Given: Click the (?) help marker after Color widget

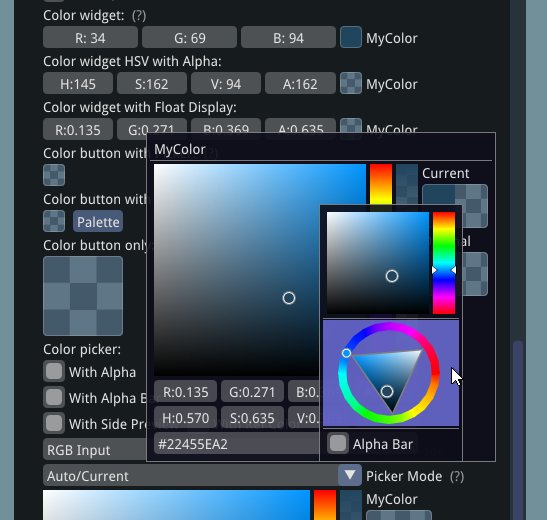Looking at the screenshot, I should [139, 16].
